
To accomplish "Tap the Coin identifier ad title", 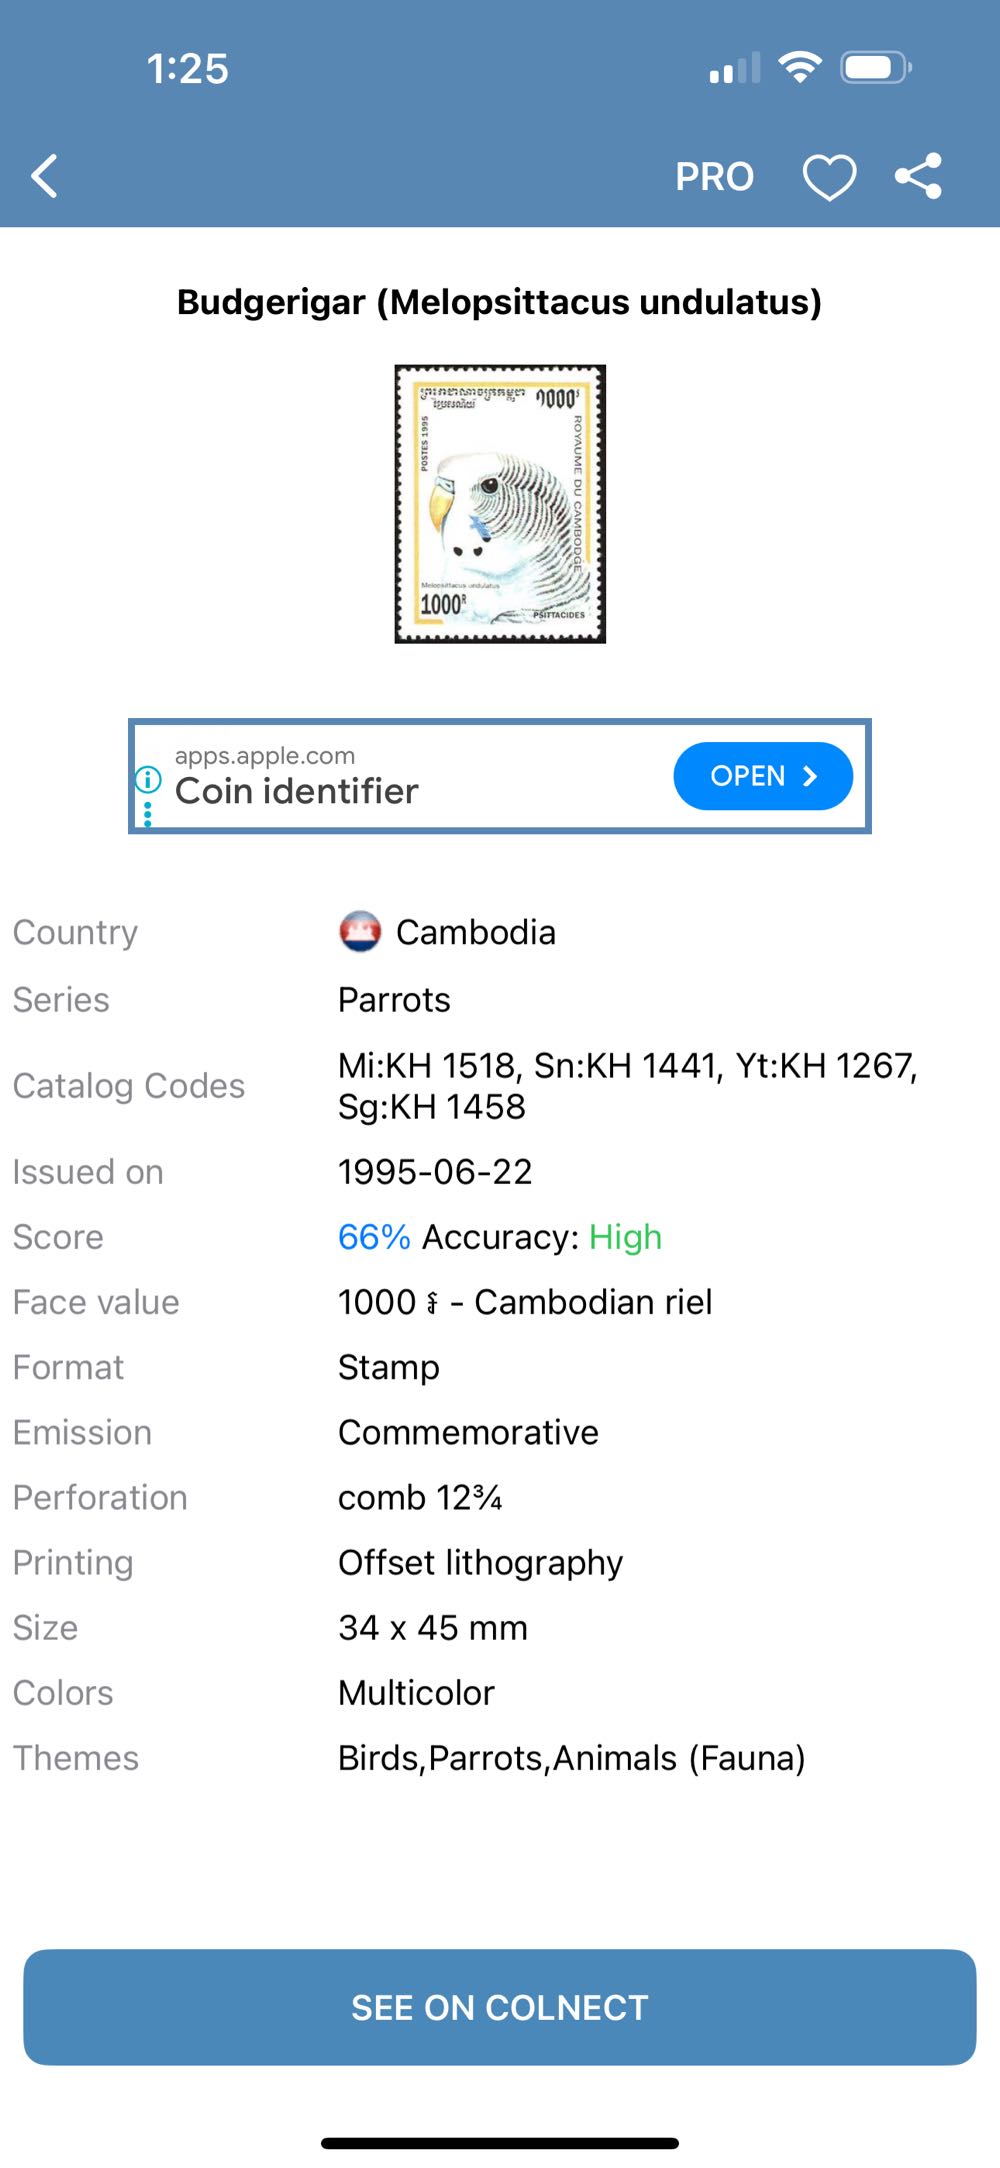I will point(297,791).
